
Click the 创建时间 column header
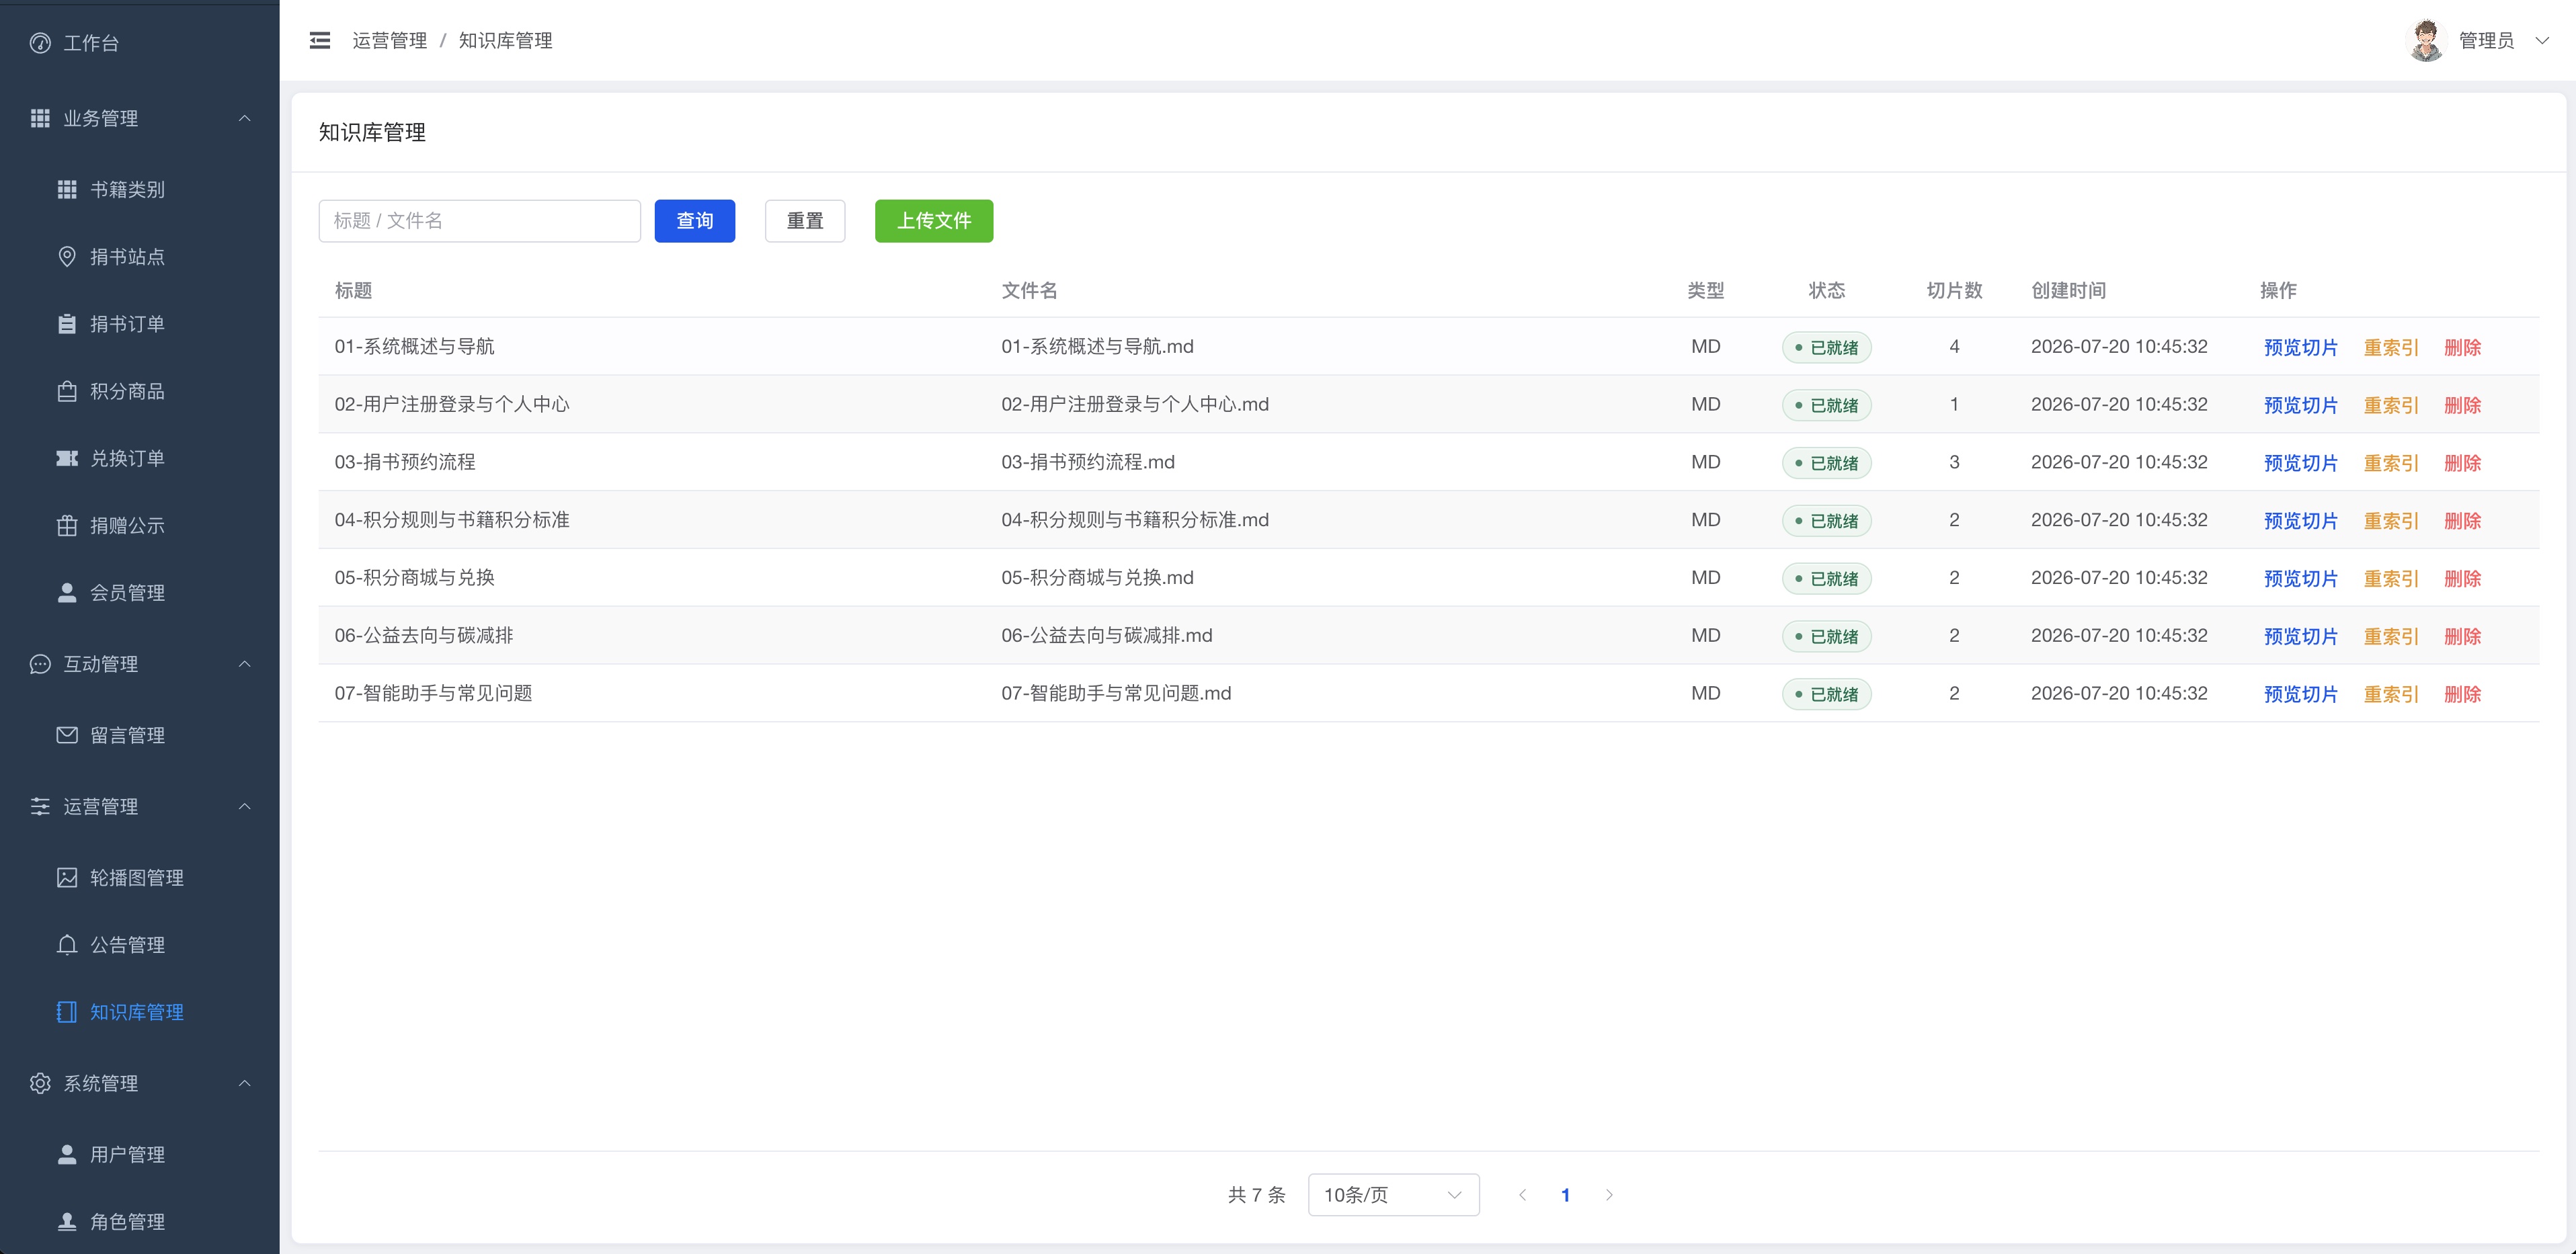(2068, 290)
